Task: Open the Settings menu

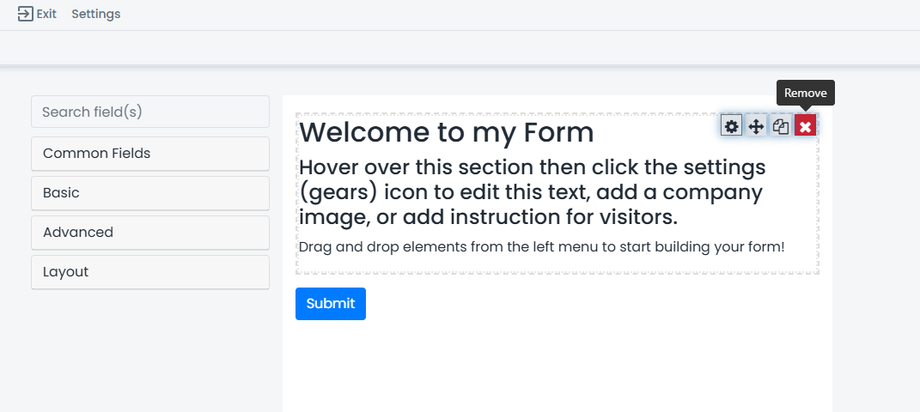Action: [x=96, y=14]
